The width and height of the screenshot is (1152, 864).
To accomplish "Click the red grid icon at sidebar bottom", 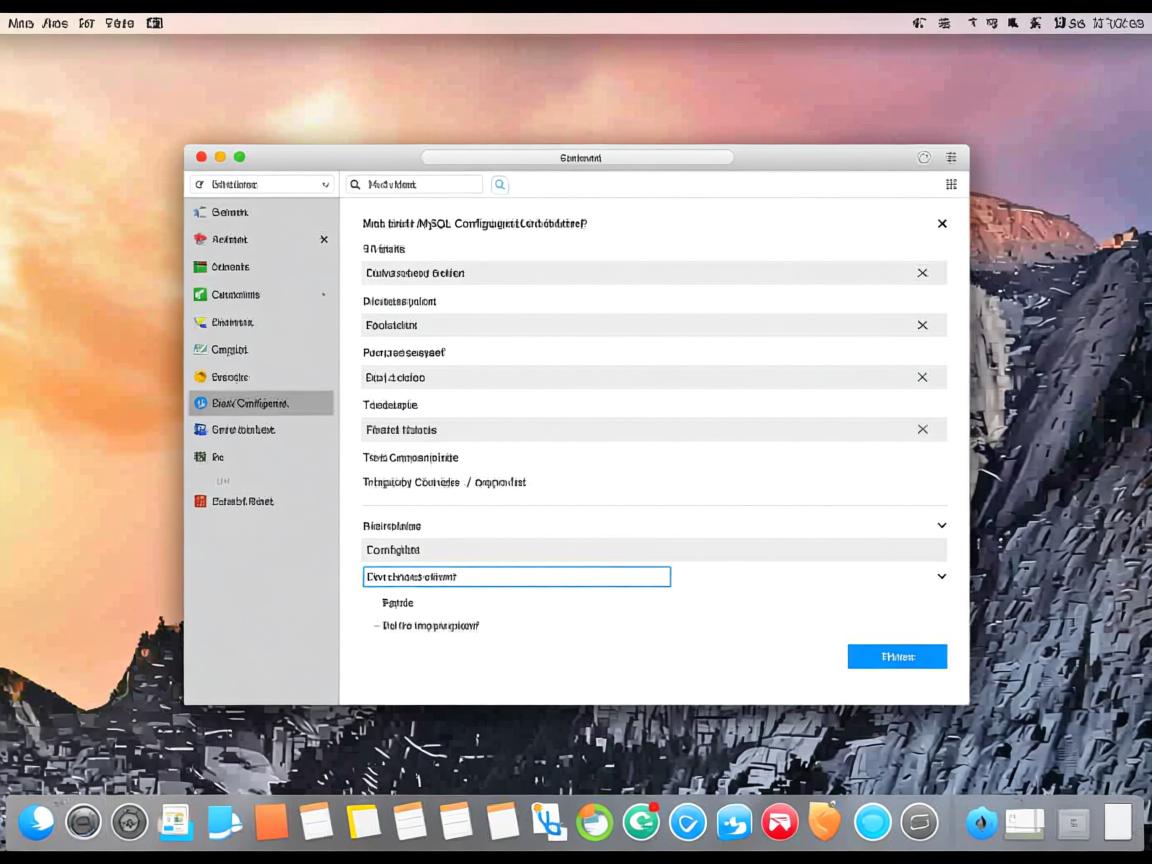I will pyautogui.click(x=200, y=501).
